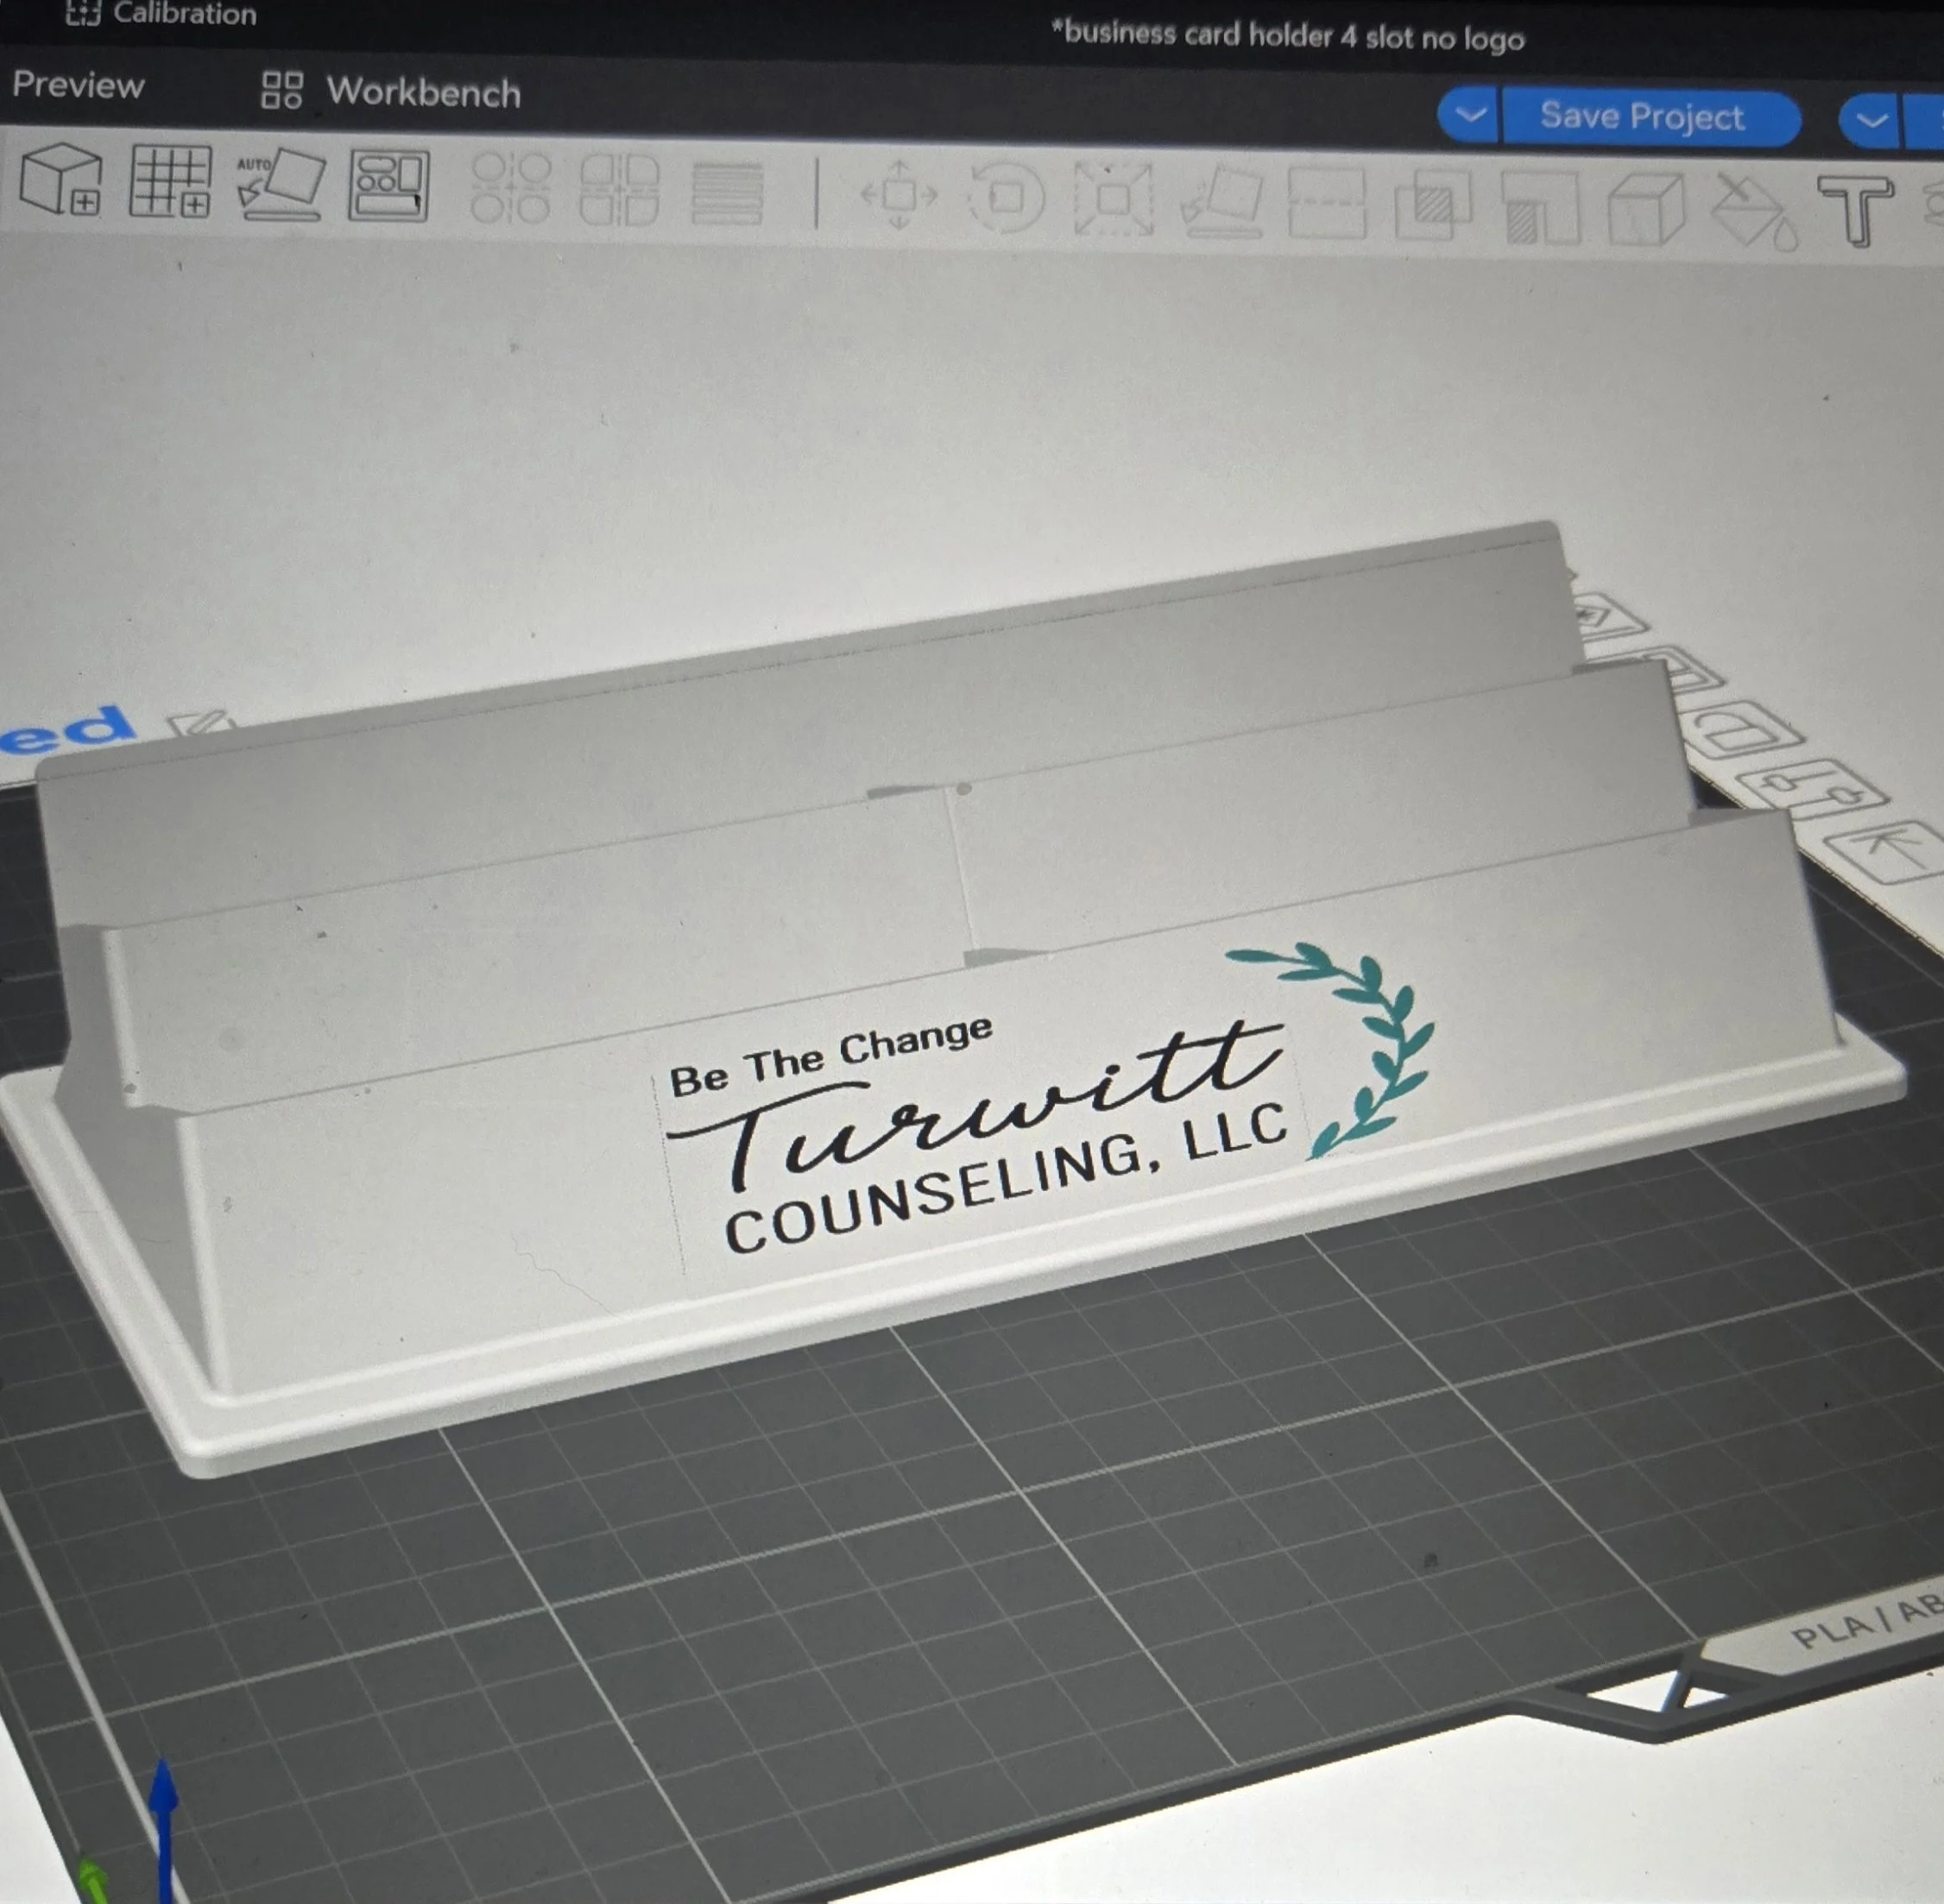
Task: Select the Text shape T tool
Action: pyautogui.click(x=1855, y=210)
